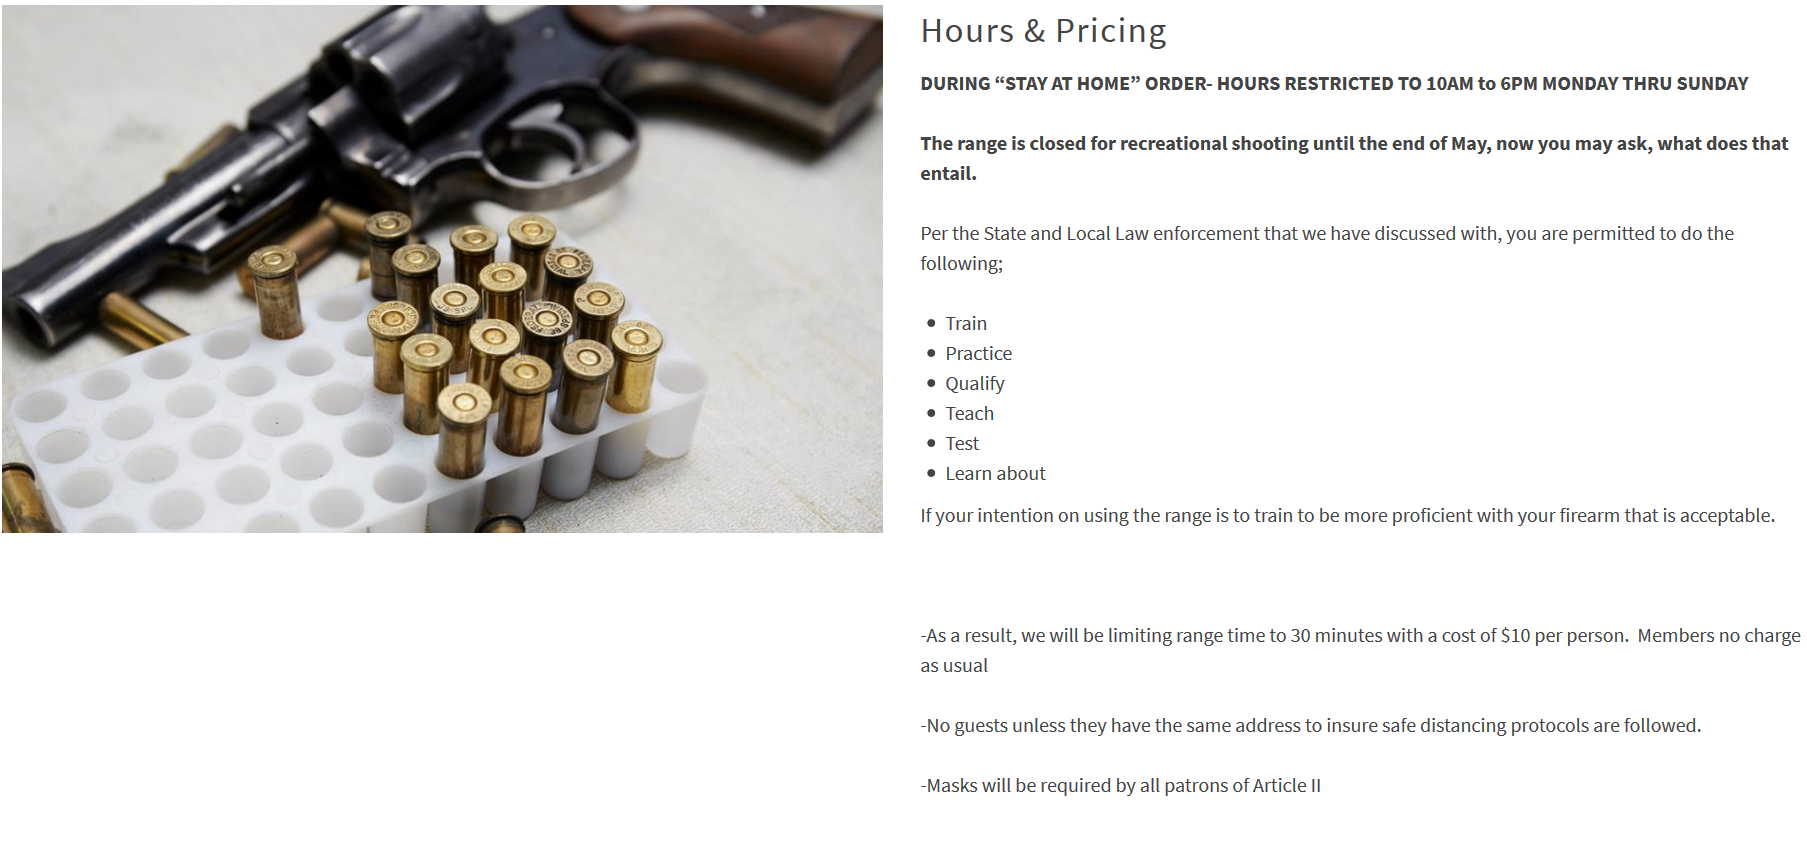The image size is (1807, 857).
Task: Click the "Stay at Home" restricted hours notice
Action: pos(1334,84)
